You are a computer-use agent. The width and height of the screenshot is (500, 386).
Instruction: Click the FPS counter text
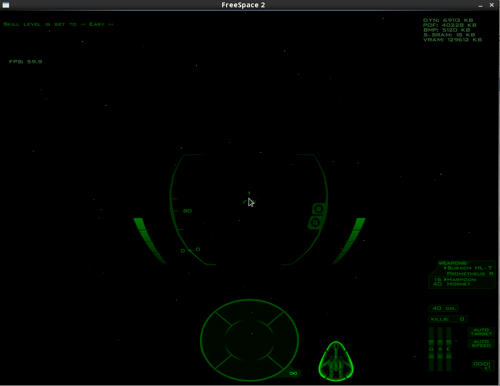tap(26, 62)
